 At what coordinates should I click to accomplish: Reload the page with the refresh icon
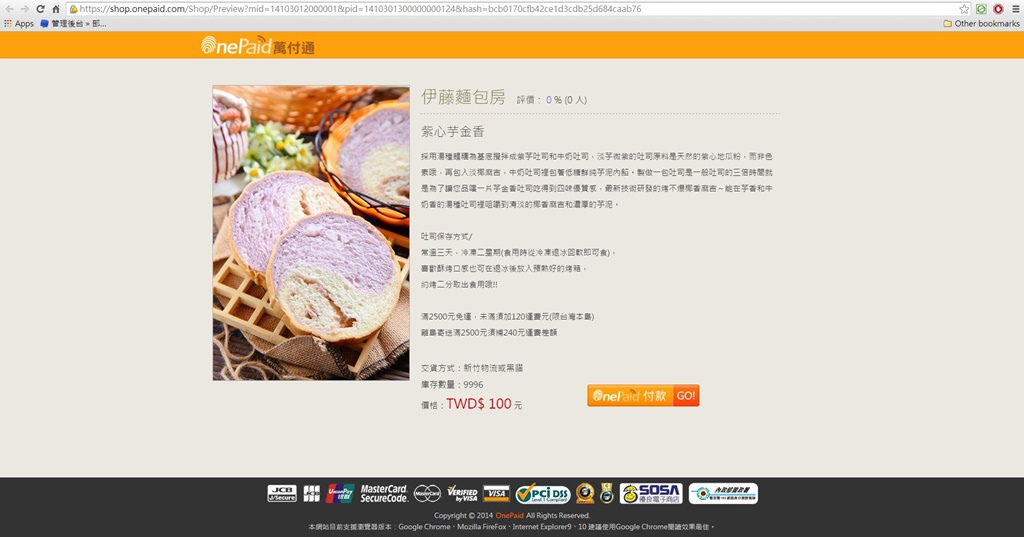[40, 9]
